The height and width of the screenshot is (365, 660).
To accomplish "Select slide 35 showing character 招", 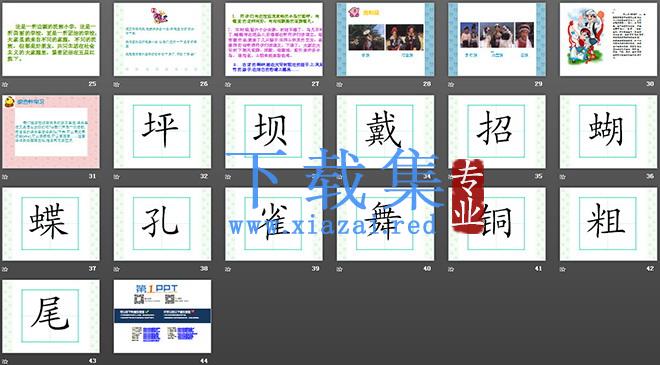I will (497, 131).
